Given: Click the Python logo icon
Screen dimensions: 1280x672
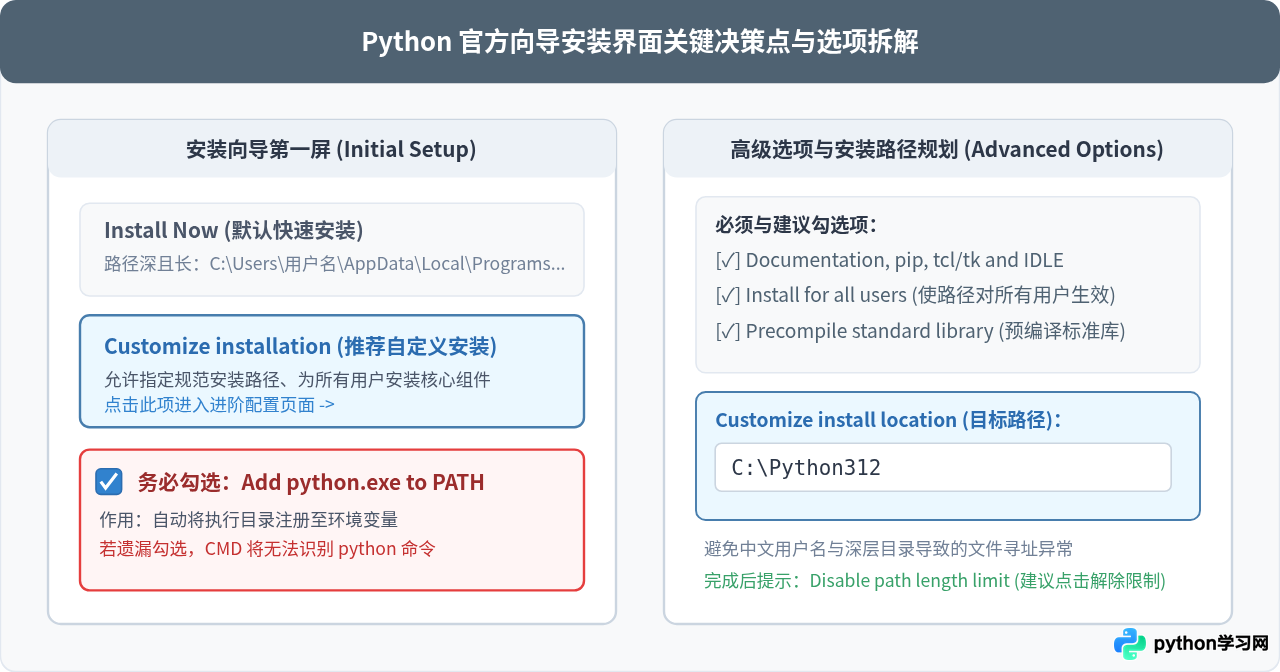Looking at the screenshot, I should [1130, 643].
